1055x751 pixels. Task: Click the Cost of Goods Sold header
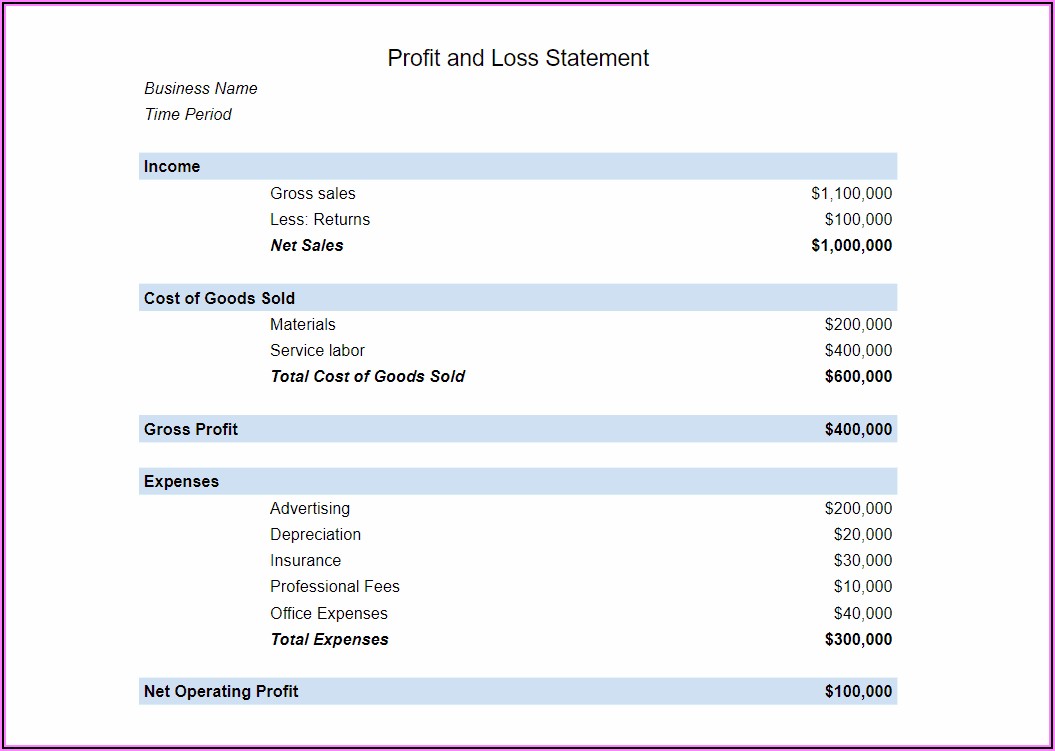(219, 298)
